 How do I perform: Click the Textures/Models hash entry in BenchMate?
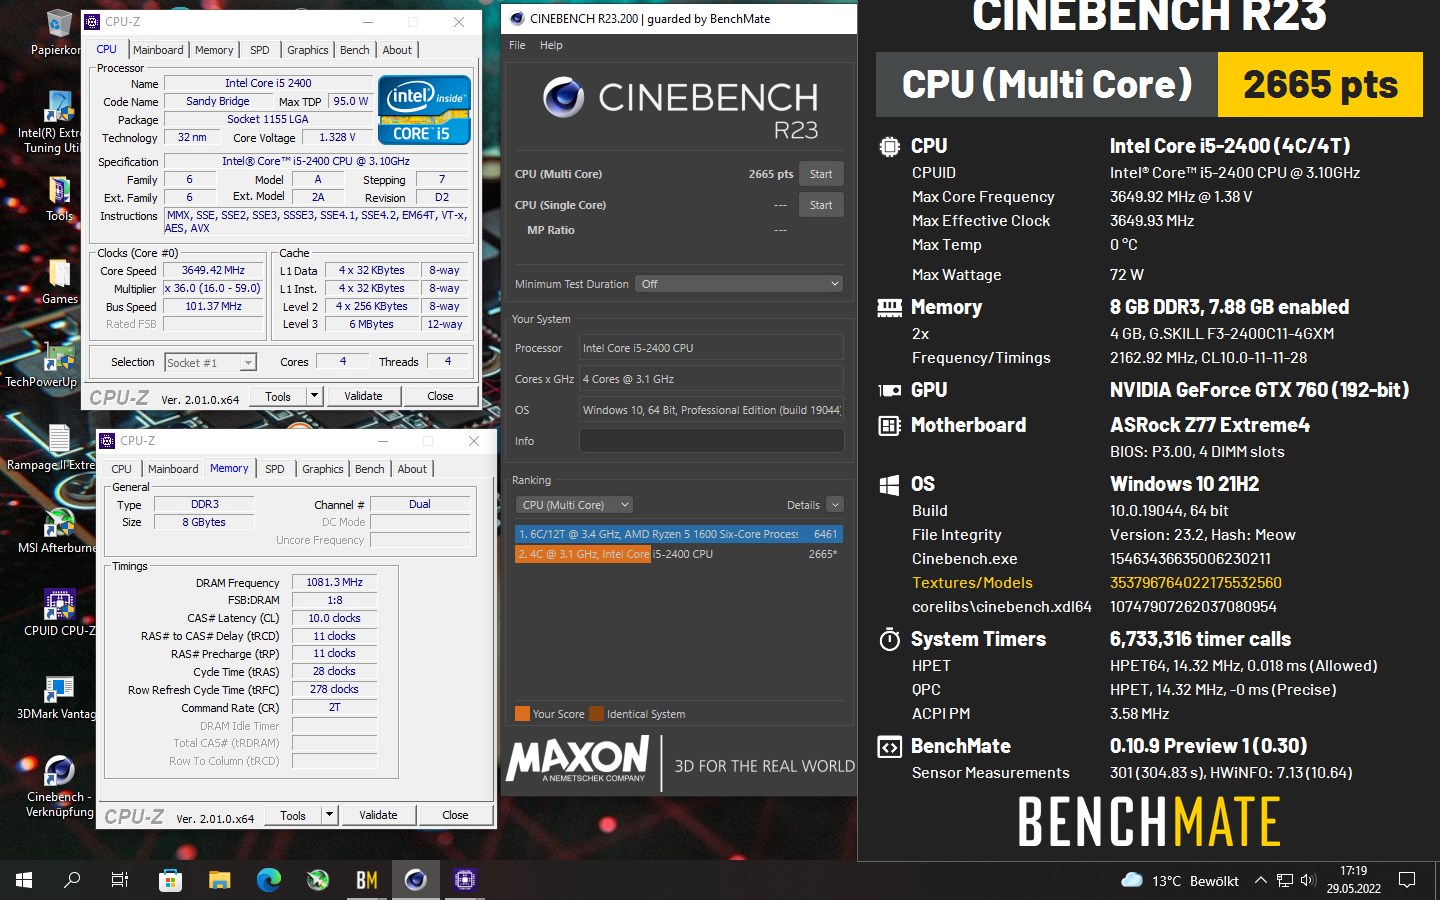pos(1196,583)
